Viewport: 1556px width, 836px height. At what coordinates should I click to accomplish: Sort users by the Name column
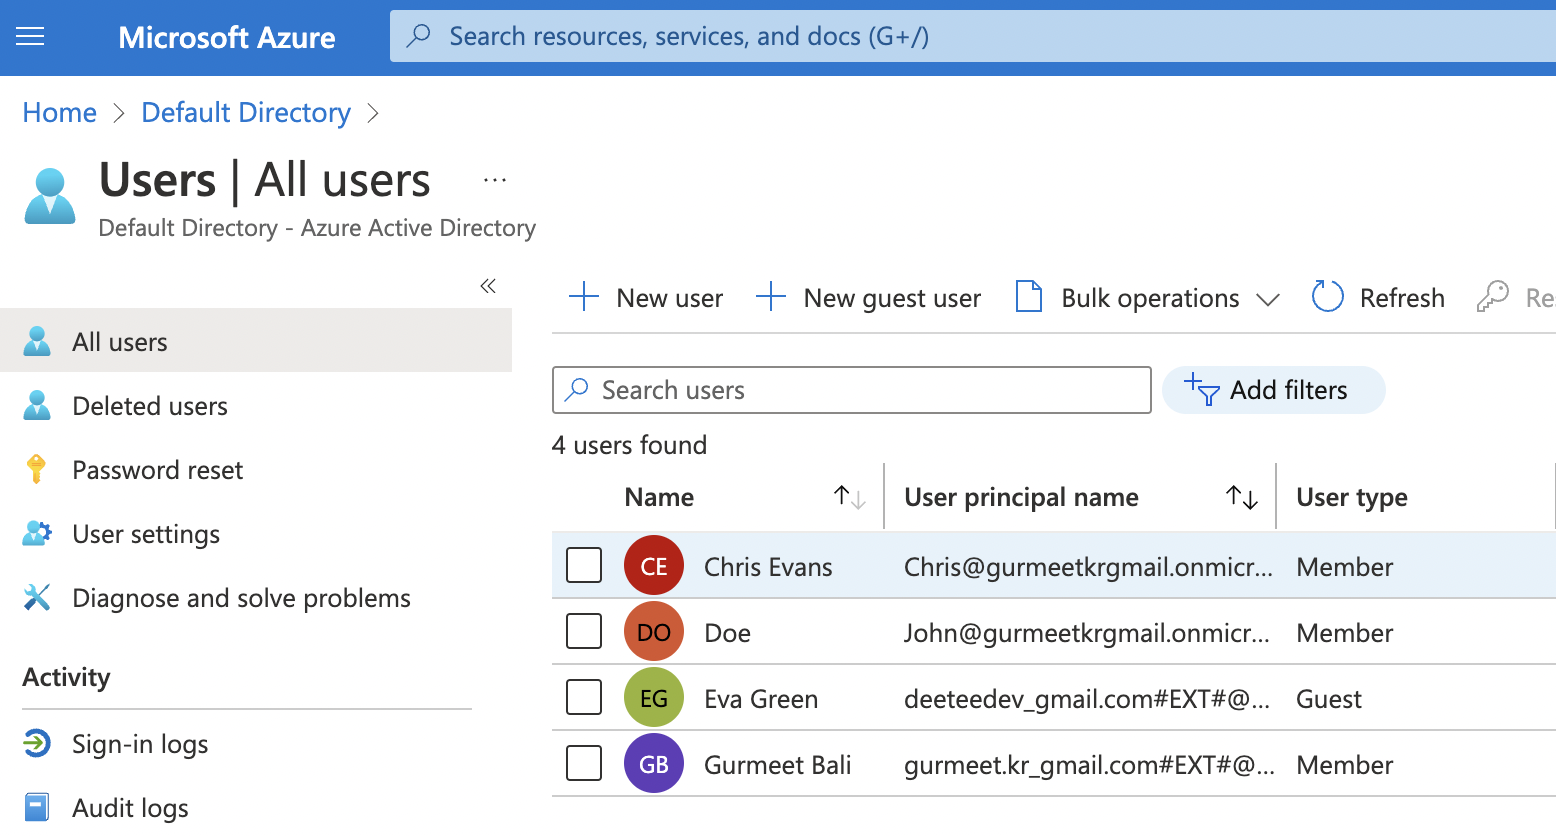(849, 497)
